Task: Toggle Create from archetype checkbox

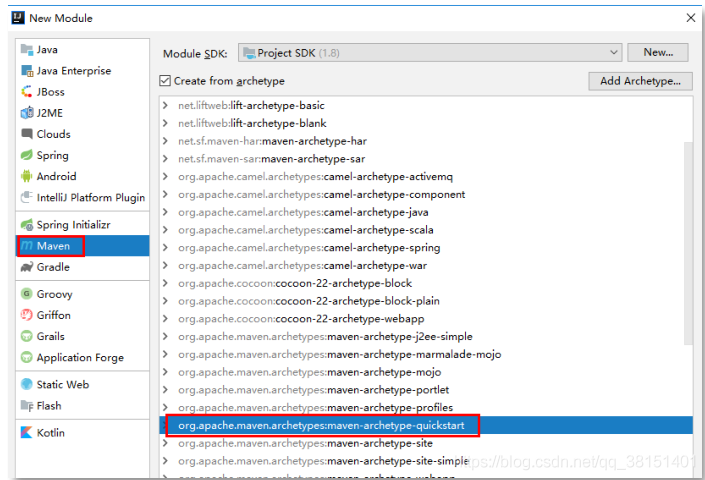Action: [165, 81]
